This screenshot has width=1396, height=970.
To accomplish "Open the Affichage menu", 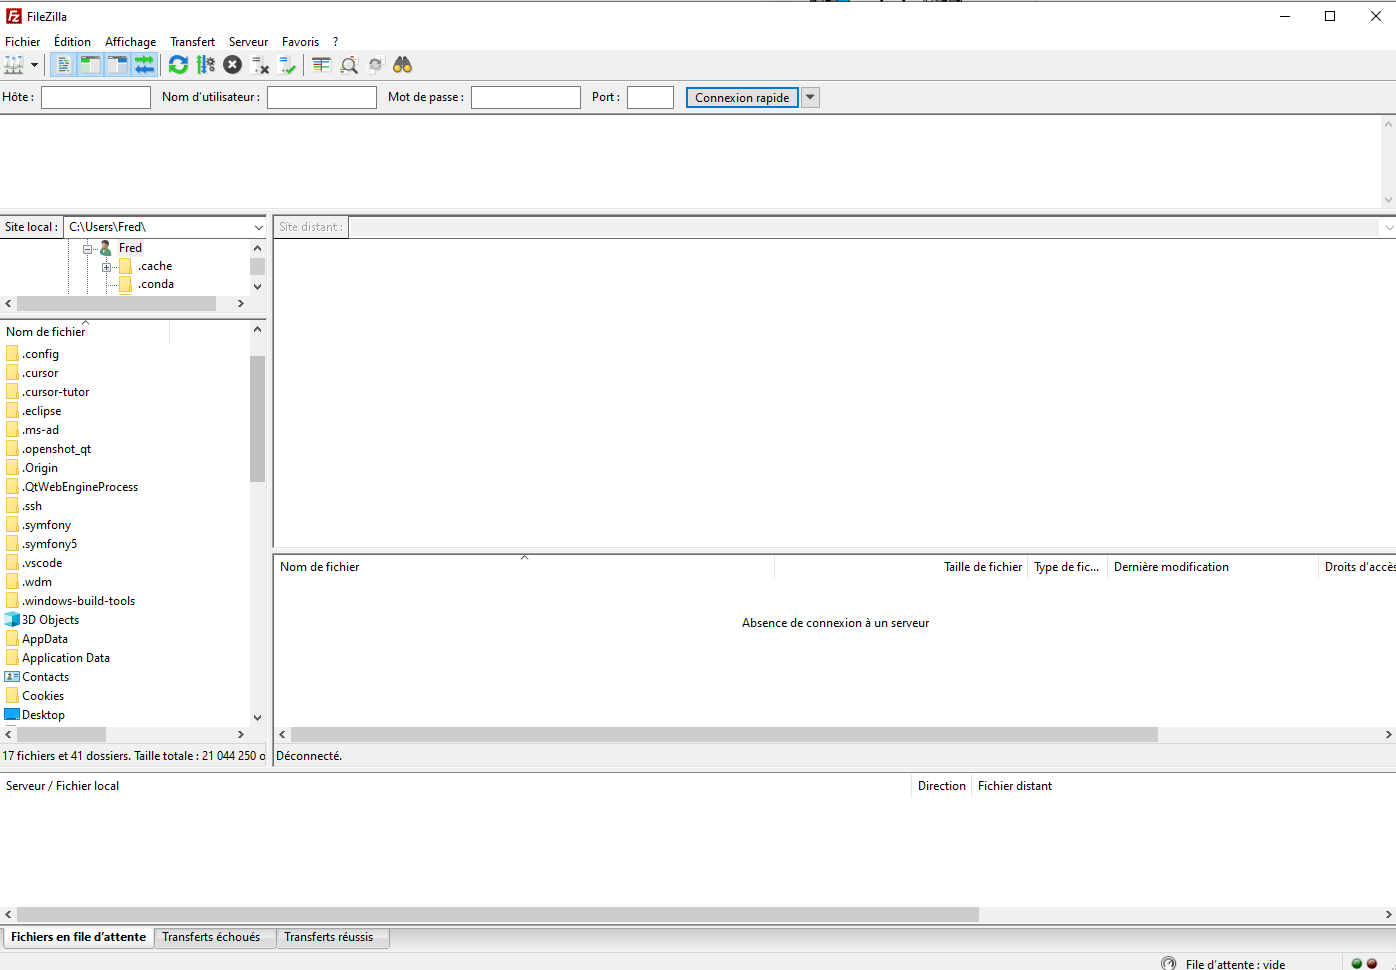I will tap(131, 42).
